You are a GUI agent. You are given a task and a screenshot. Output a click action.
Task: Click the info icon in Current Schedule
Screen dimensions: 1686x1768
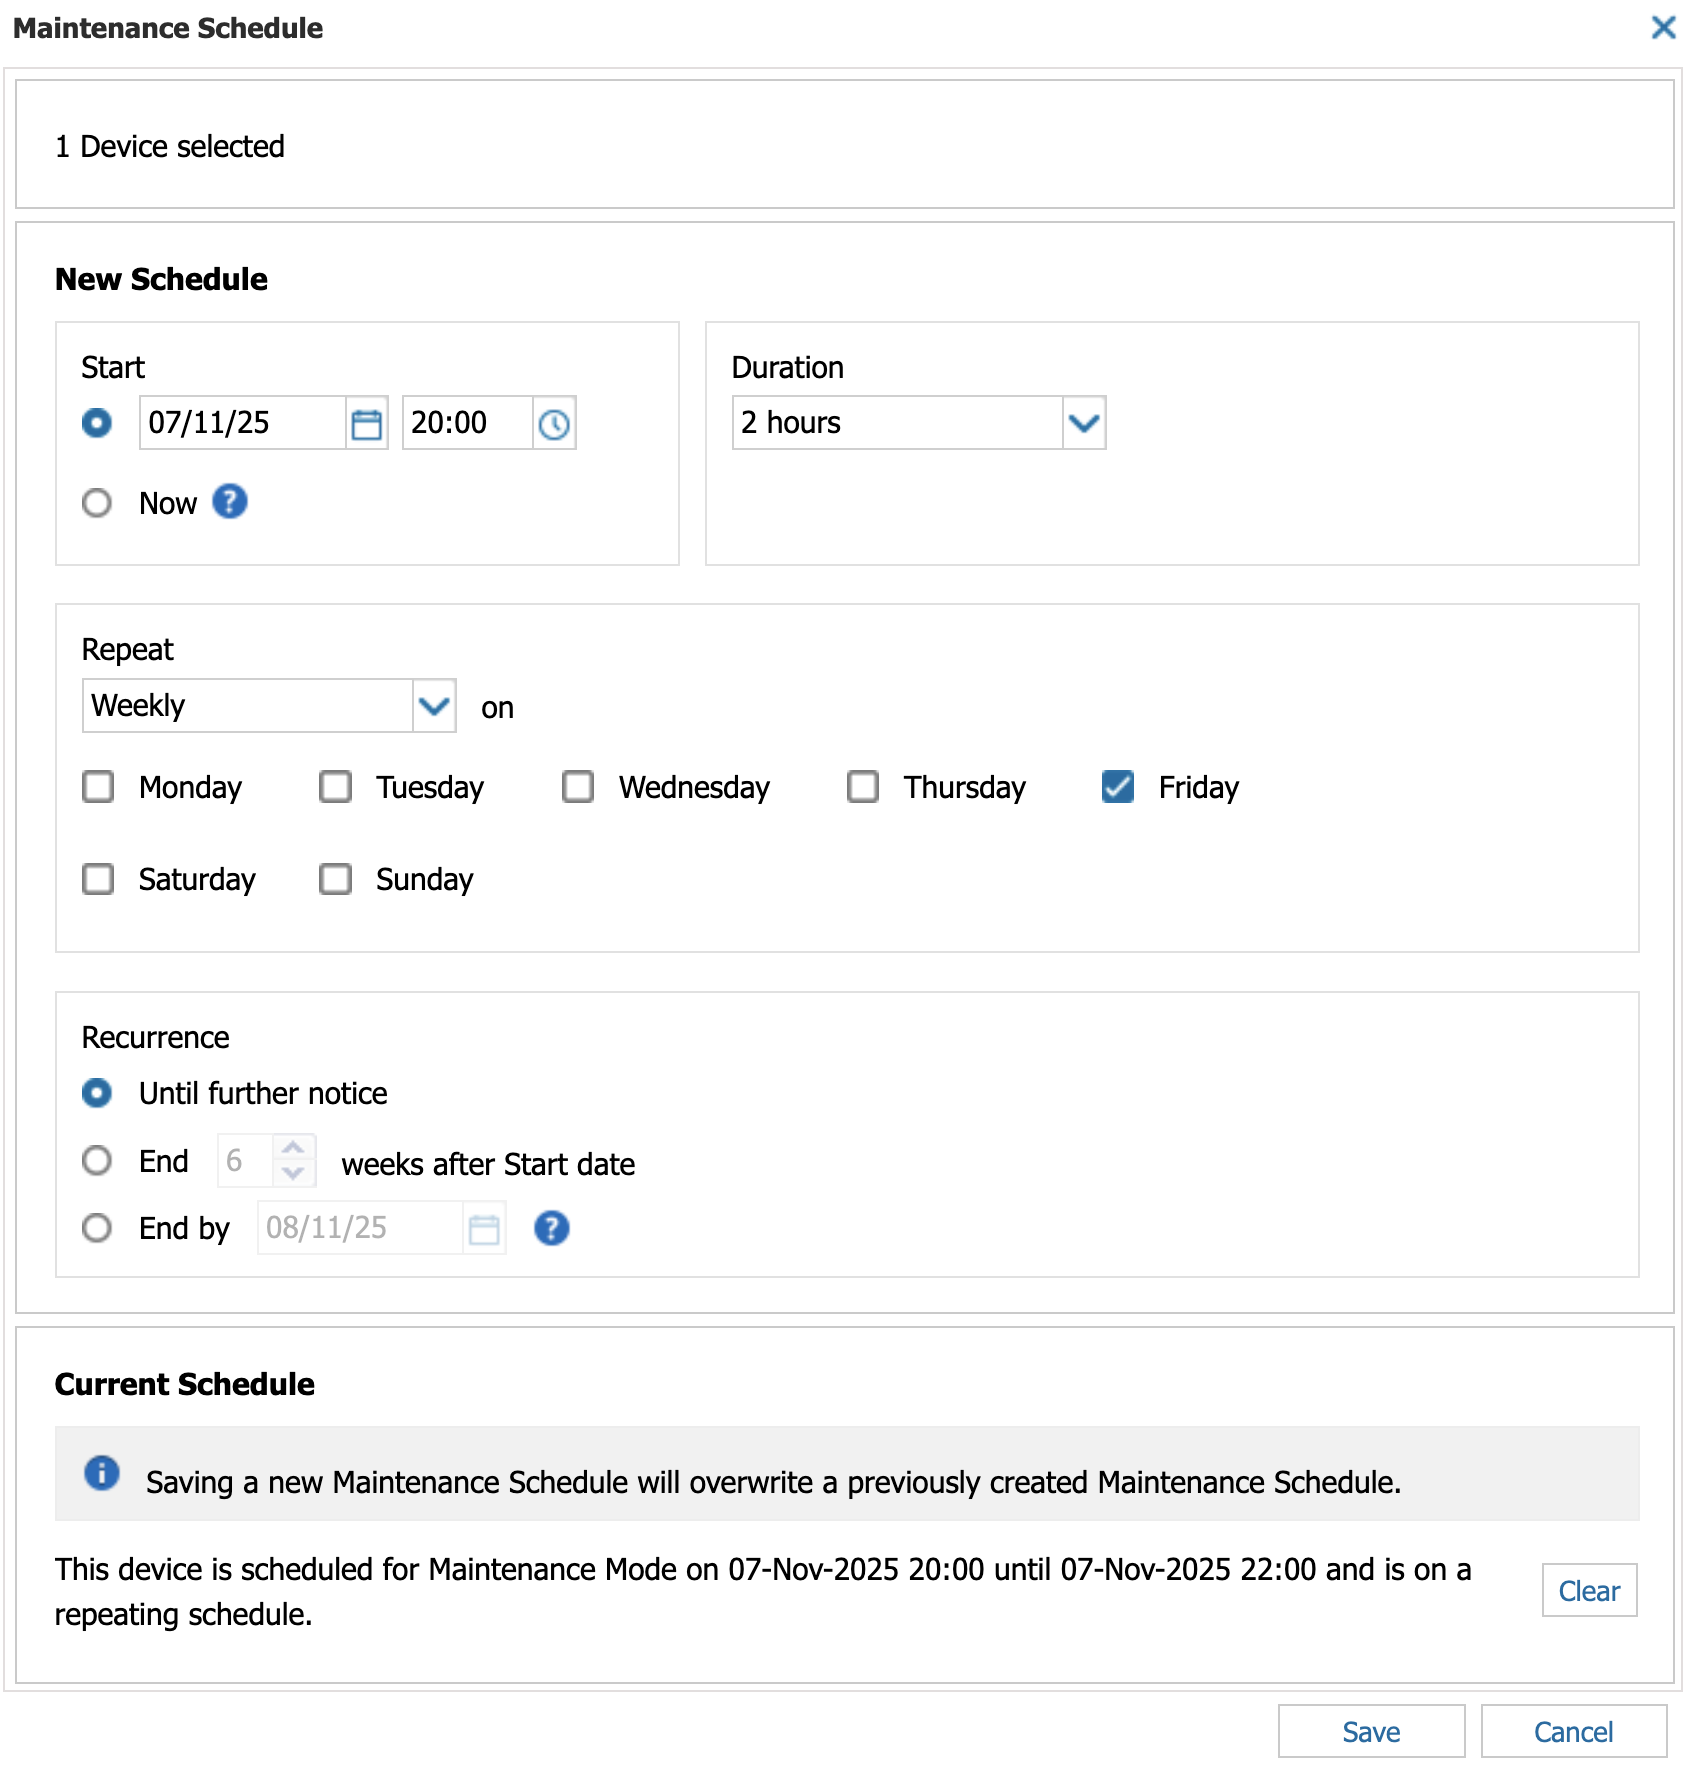(x=102, y=1473)
